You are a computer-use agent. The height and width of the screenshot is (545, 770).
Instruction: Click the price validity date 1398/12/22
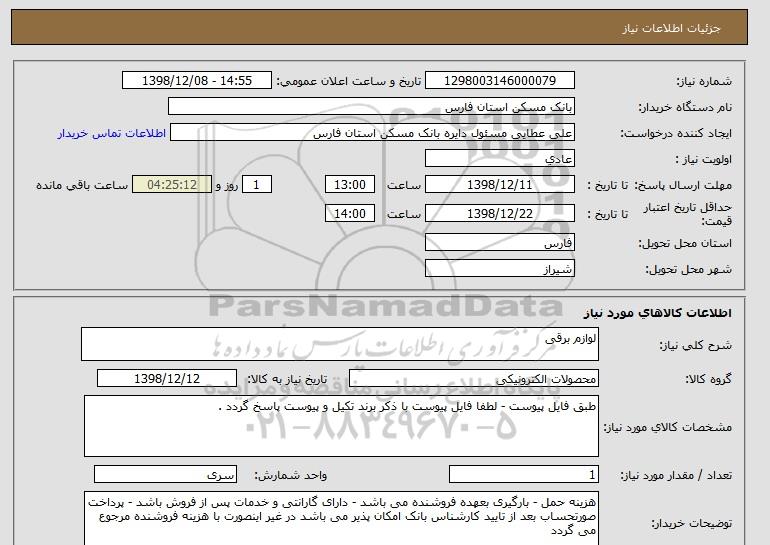[x=499, y=213]
